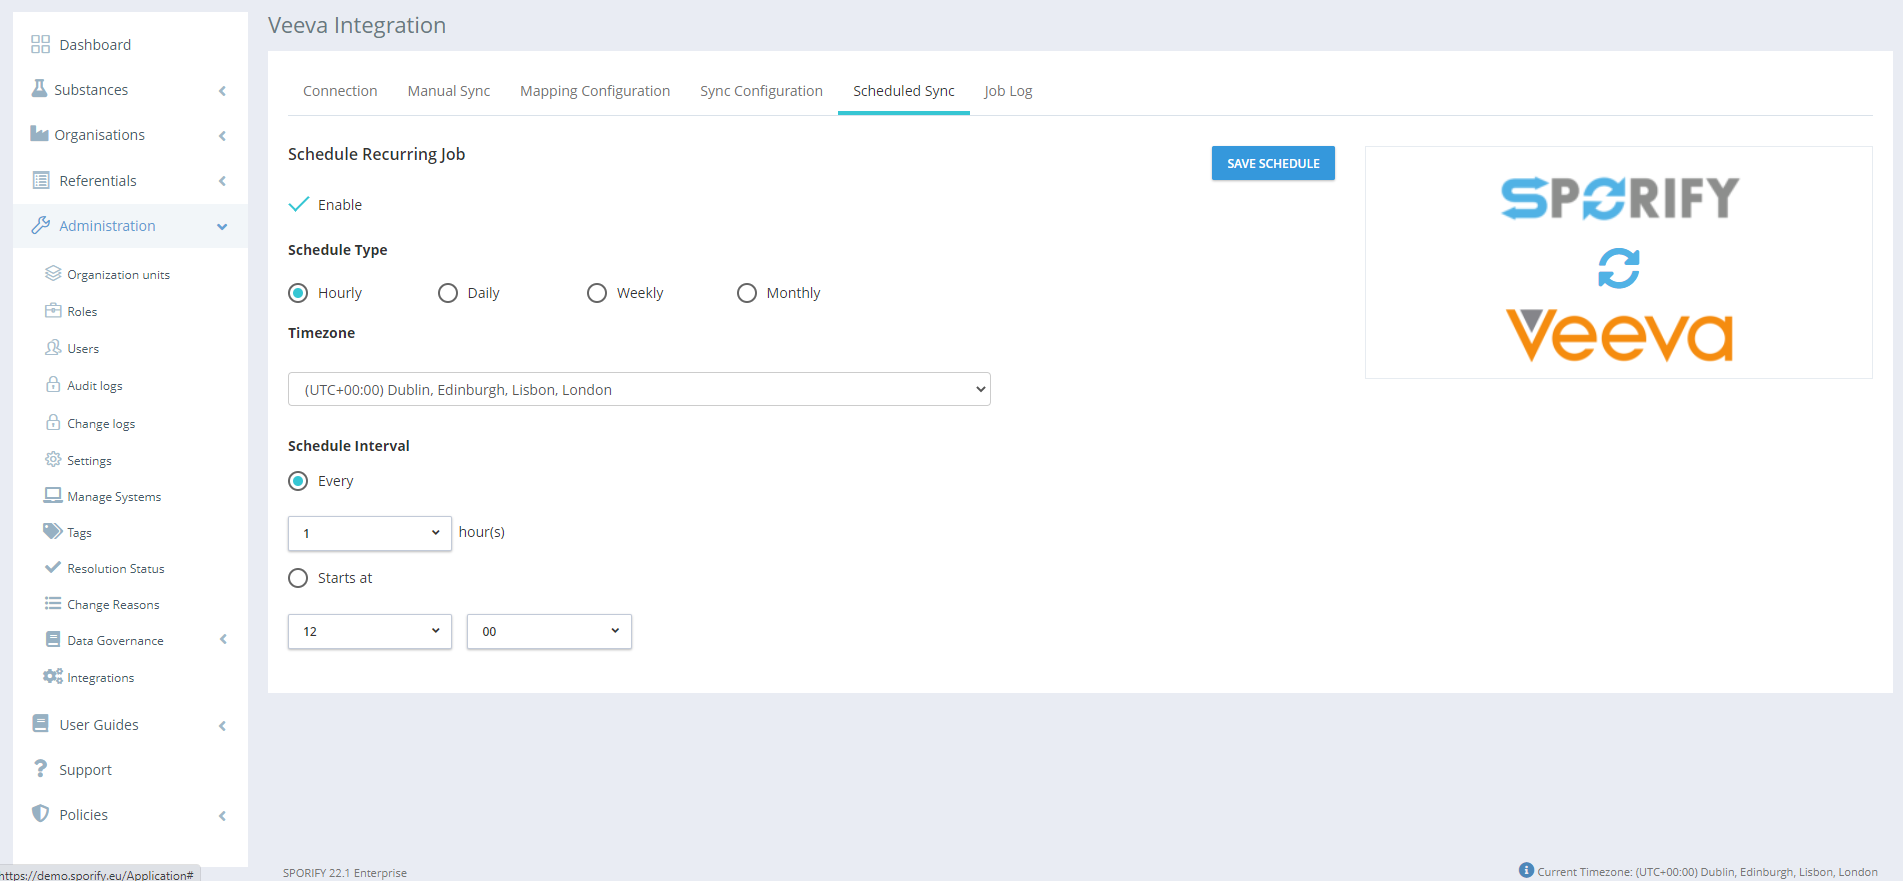This screenshot has width=1903, height=881.
Task: Select the Daily schedule type
Action: pyautogui.click(x=448, y=293)
